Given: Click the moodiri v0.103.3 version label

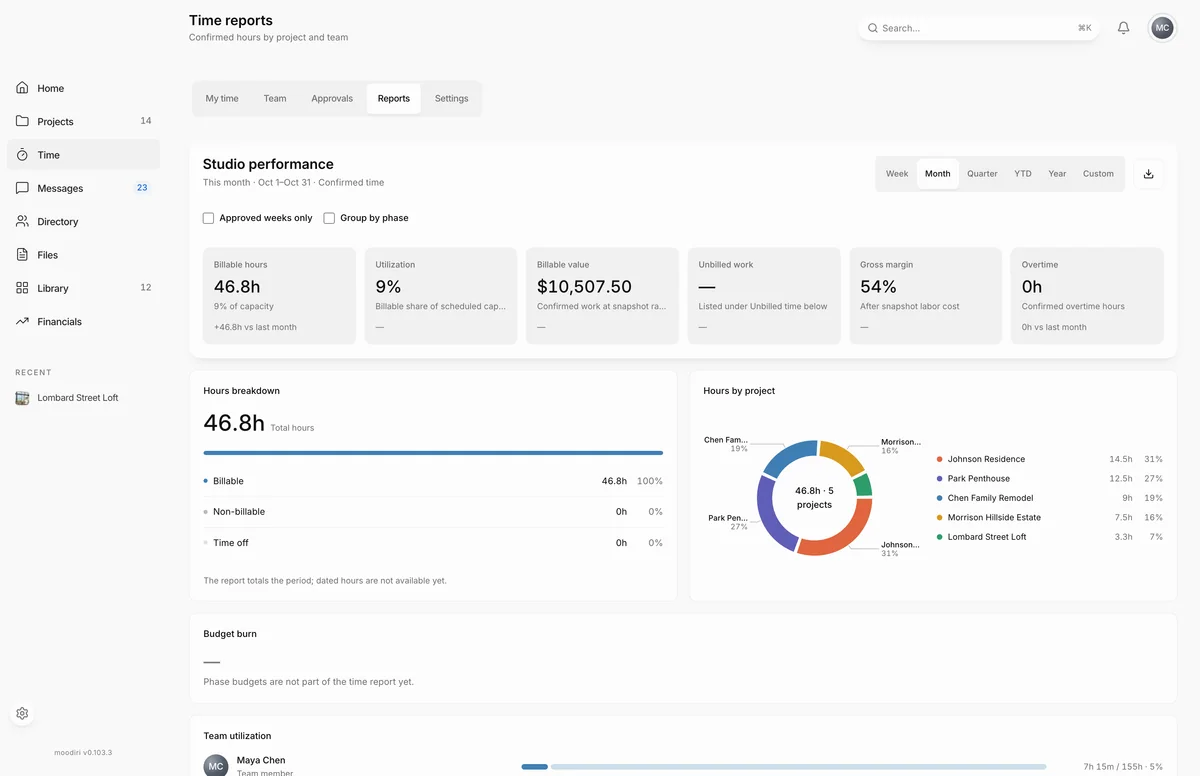Looking at the screenshot, I should (x=83, y=753).
